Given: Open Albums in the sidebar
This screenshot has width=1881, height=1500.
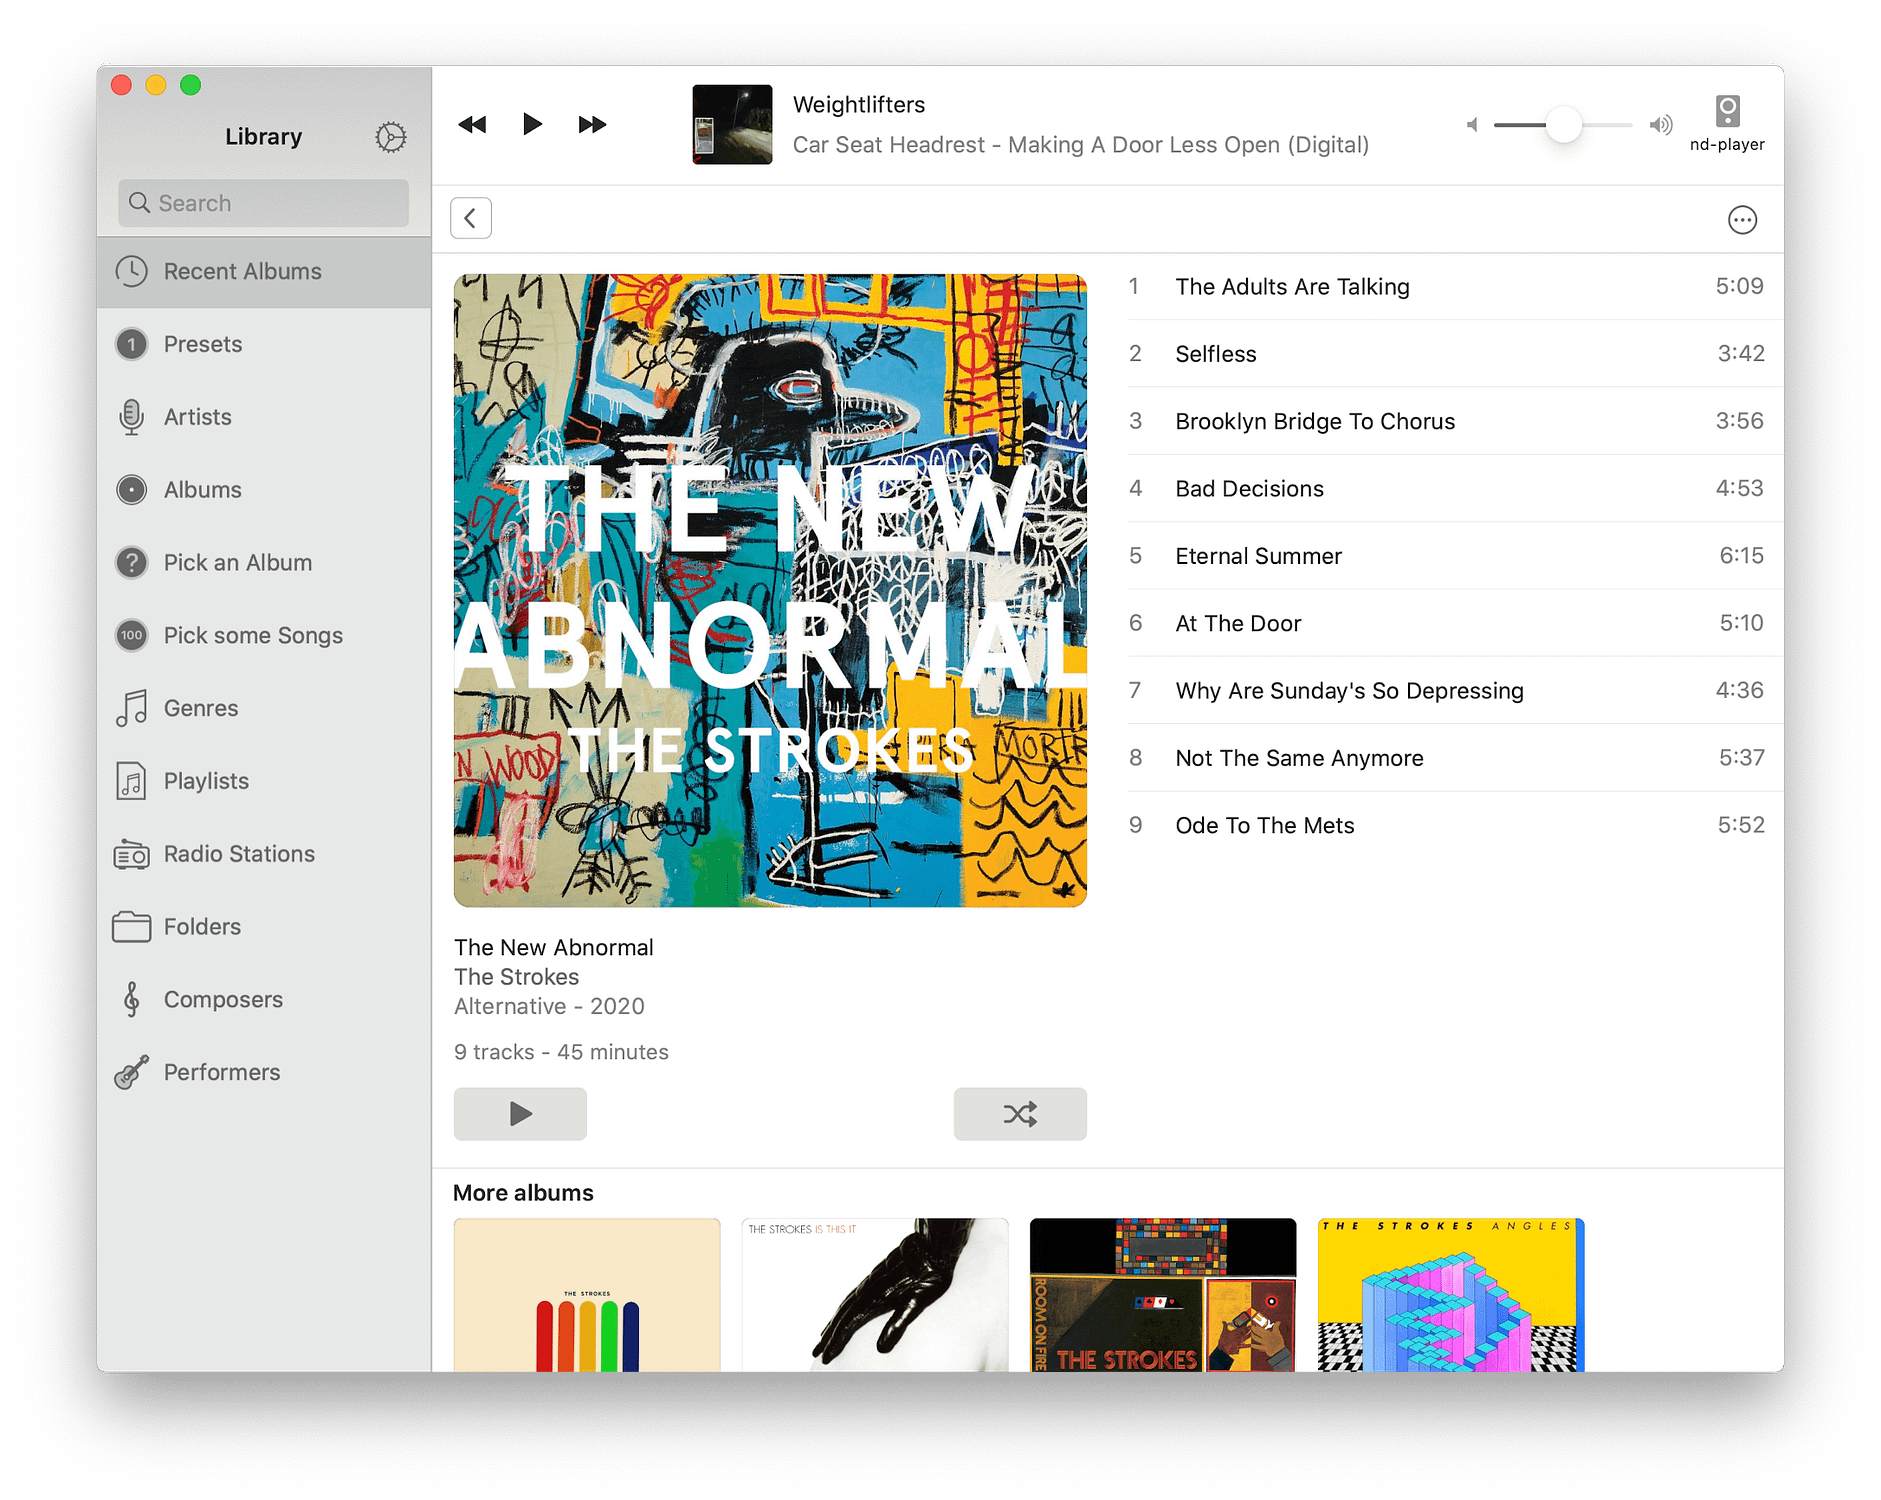Looking at the screenshot, I should tap(264, 490).
